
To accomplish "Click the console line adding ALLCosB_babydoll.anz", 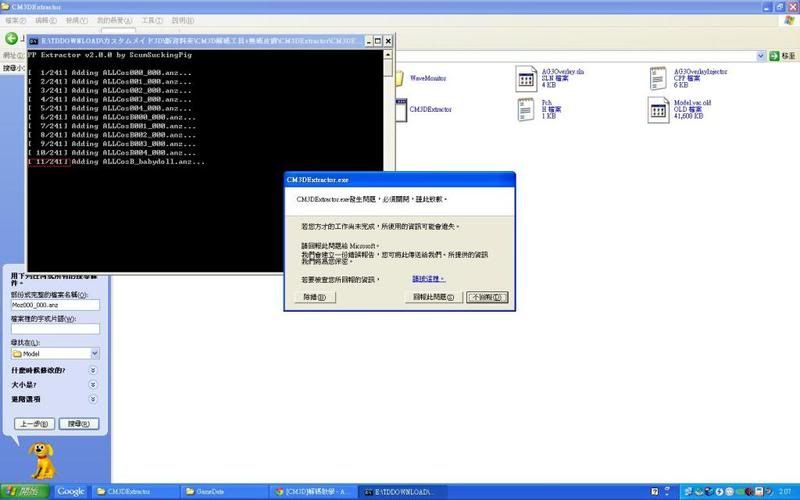I will [x=116, y=162].
